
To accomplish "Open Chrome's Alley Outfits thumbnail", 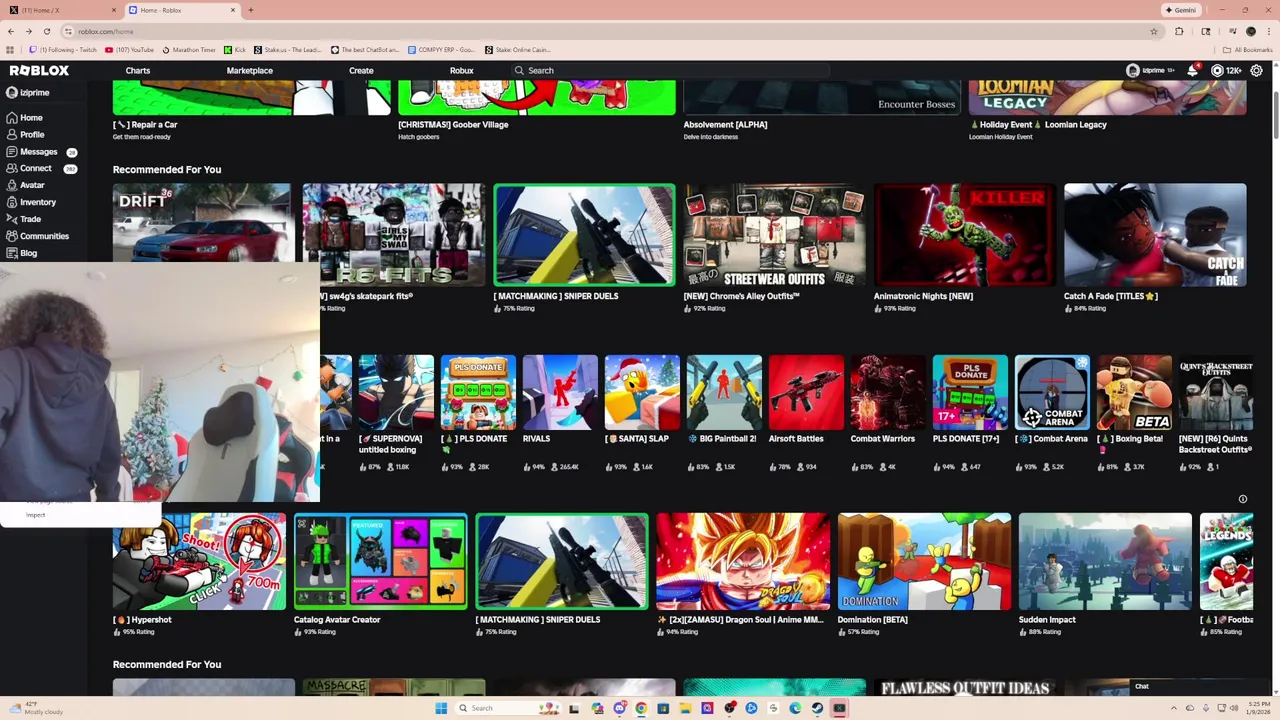I will pyautogui.click(x=774, y=235).
